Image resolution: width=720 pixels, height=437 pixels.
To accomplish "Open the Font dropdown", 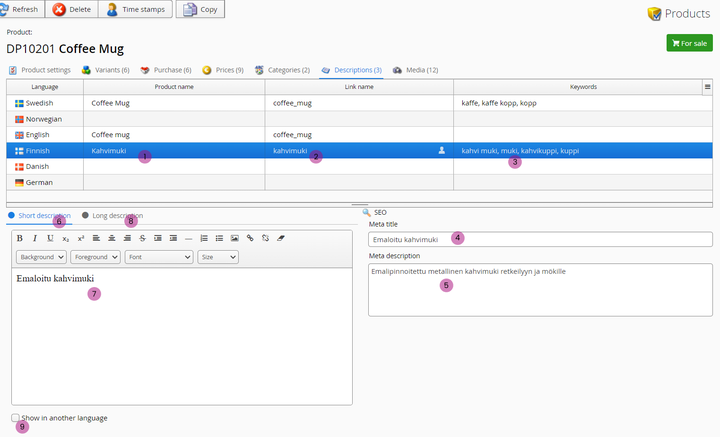I will pos(159,257).
